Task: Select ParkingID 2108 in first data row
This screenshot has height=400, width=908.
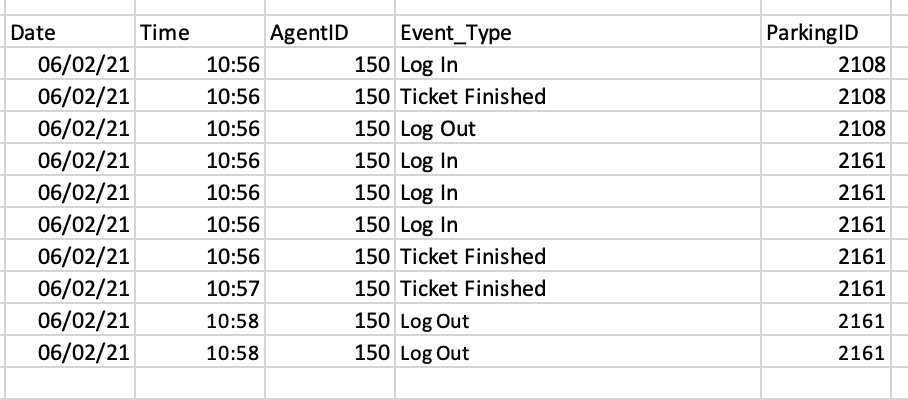Action: (x=826, y=64)
